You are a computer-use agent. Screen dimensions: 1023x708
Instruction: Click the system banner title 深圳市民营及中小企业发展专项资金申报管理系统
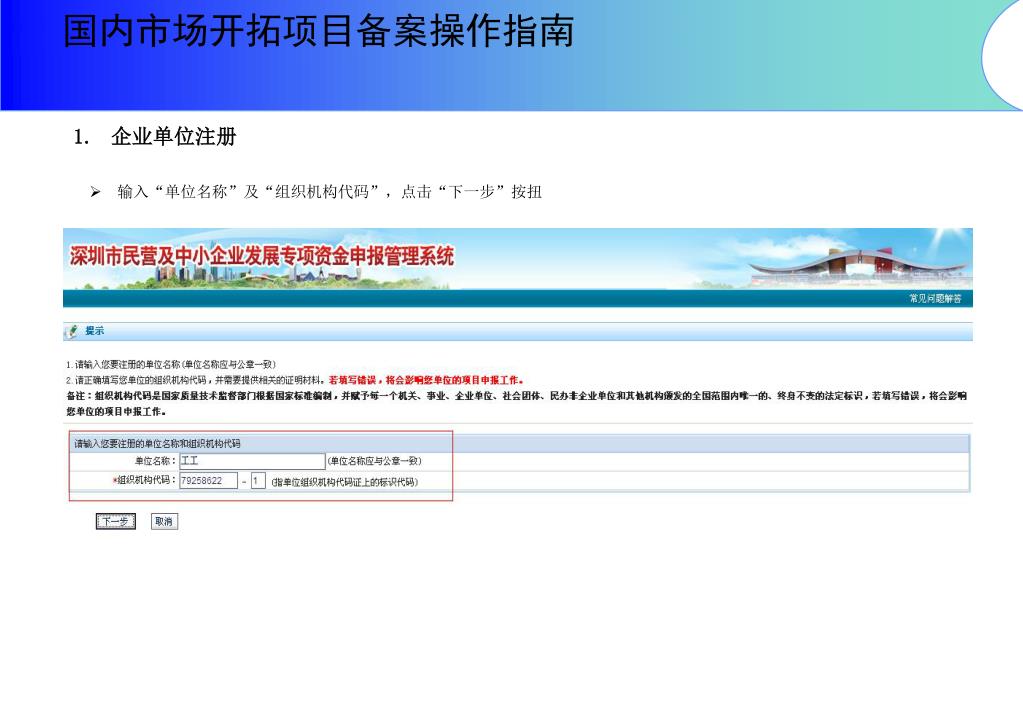262,256
